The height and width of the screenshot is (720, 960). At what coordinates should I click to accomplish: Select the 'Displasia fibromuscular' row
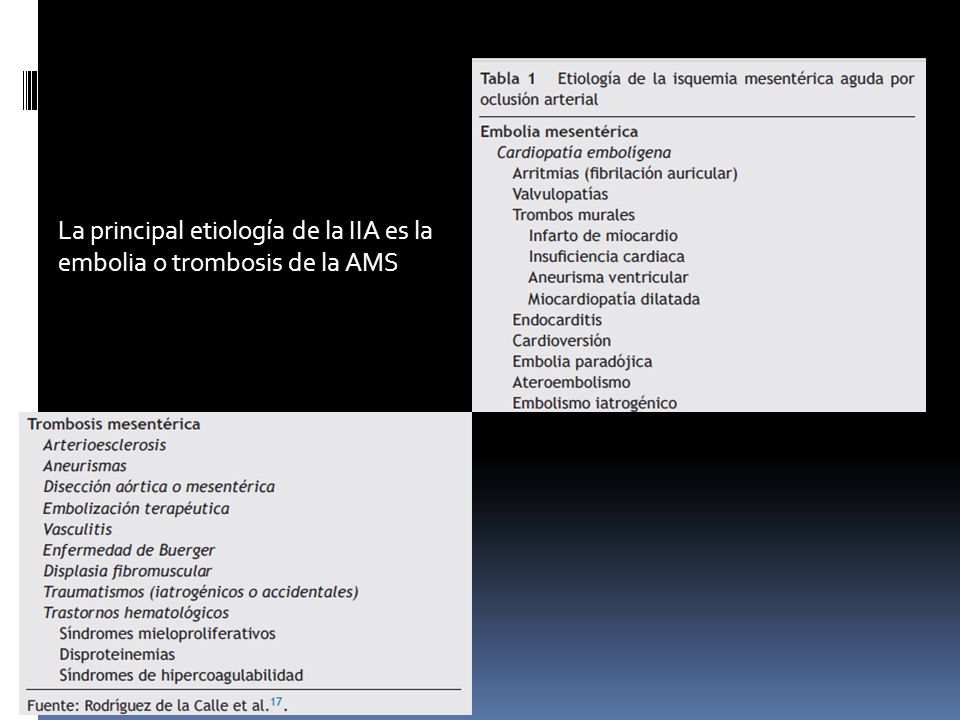point(127,571)
